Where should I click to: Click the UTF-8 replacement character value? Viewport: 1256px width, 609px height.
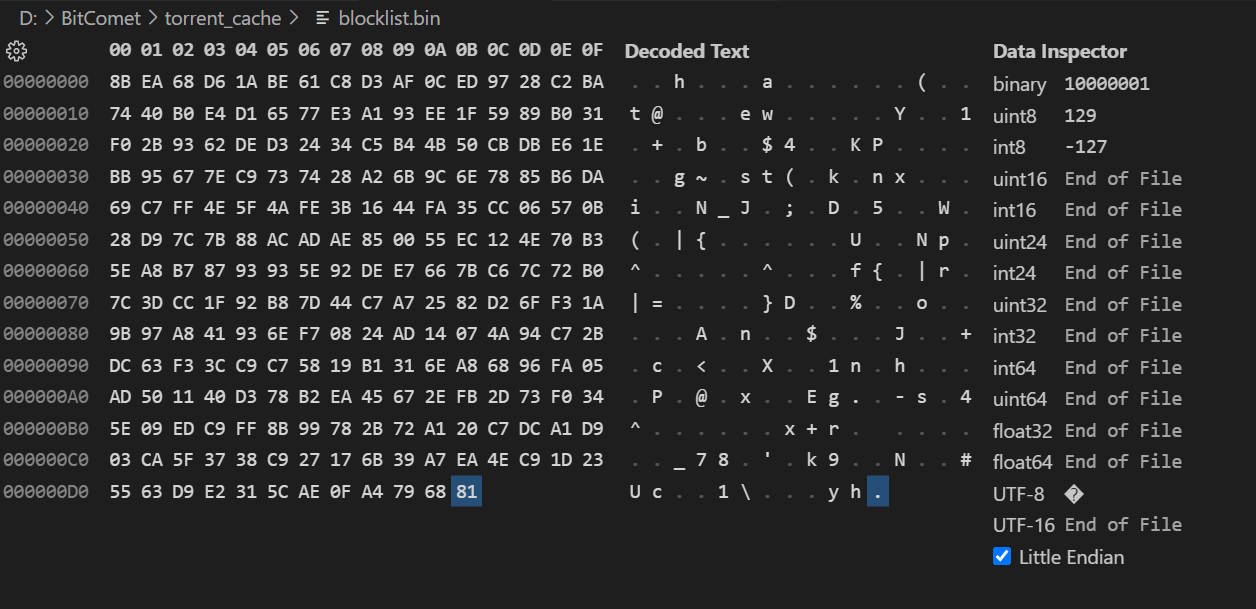[1072, 493]
